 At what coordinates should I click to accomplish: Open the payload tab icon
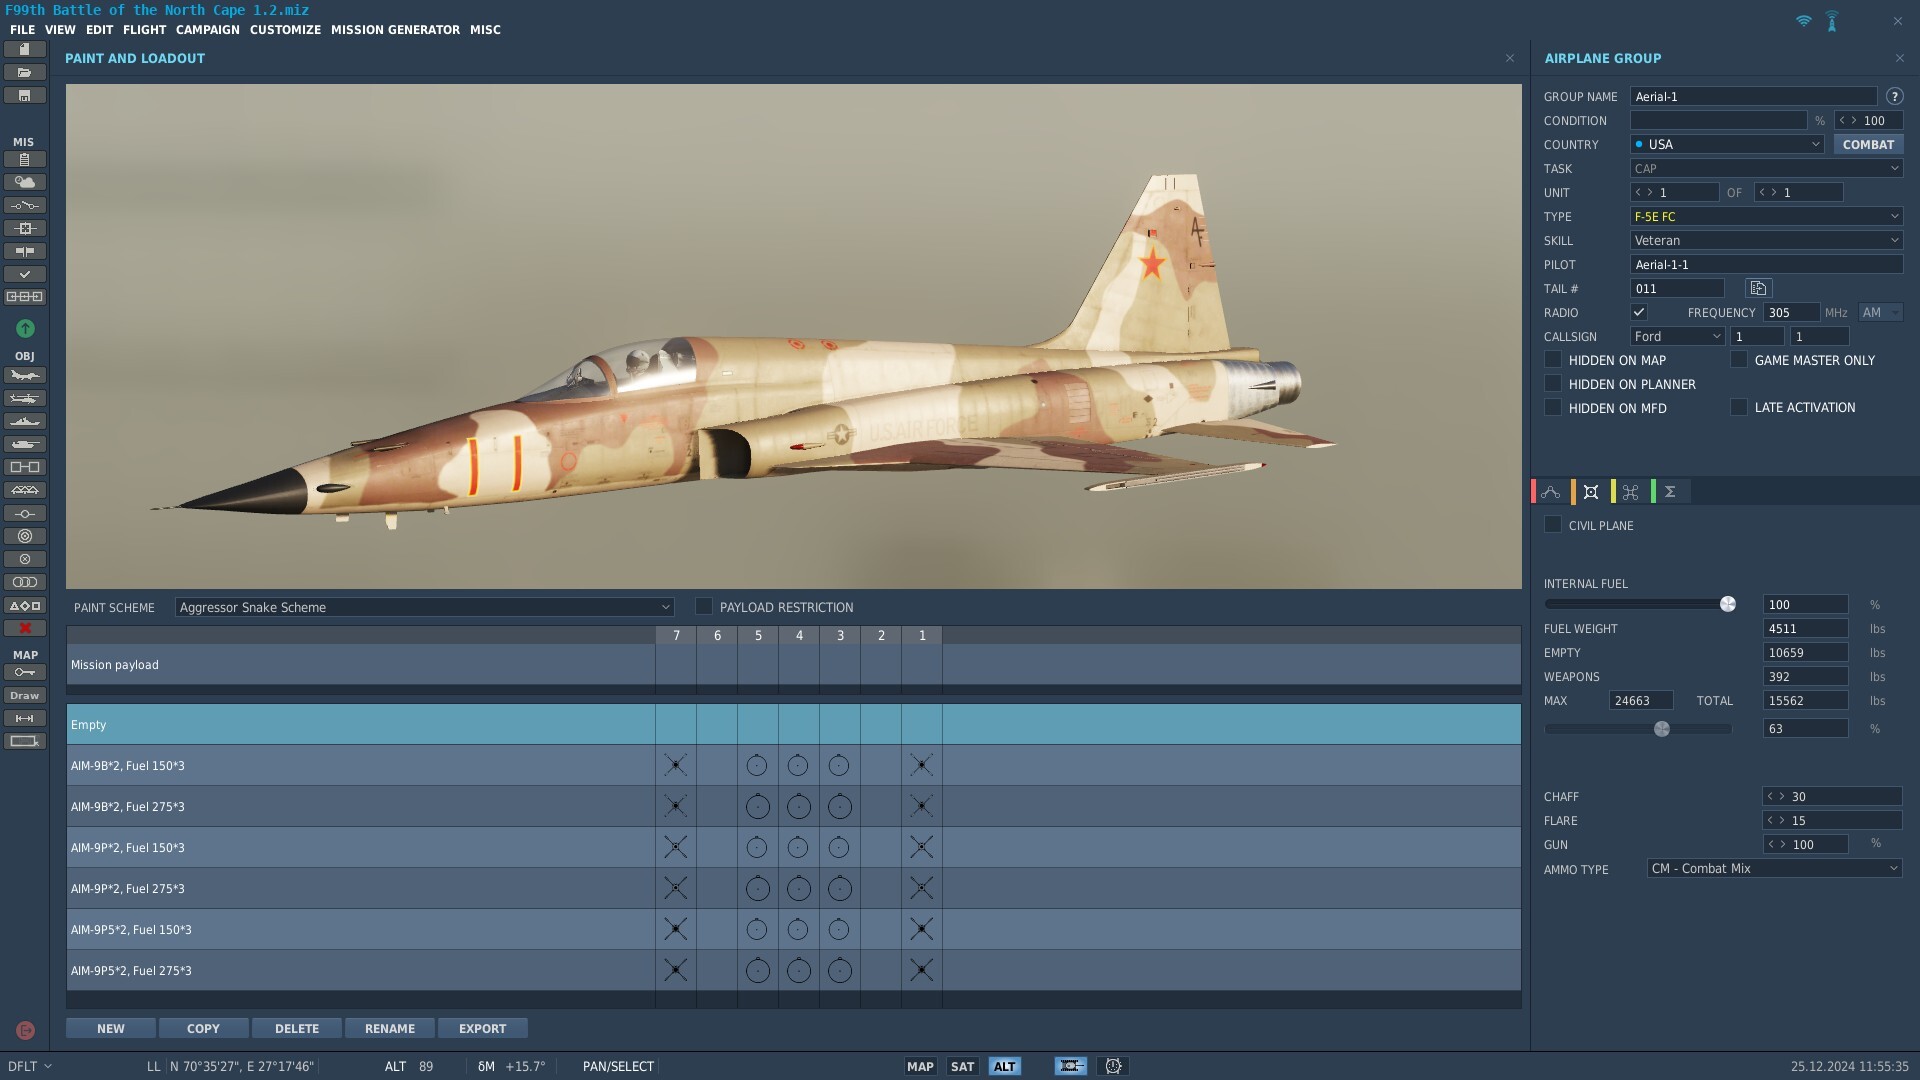point(1591,492)
